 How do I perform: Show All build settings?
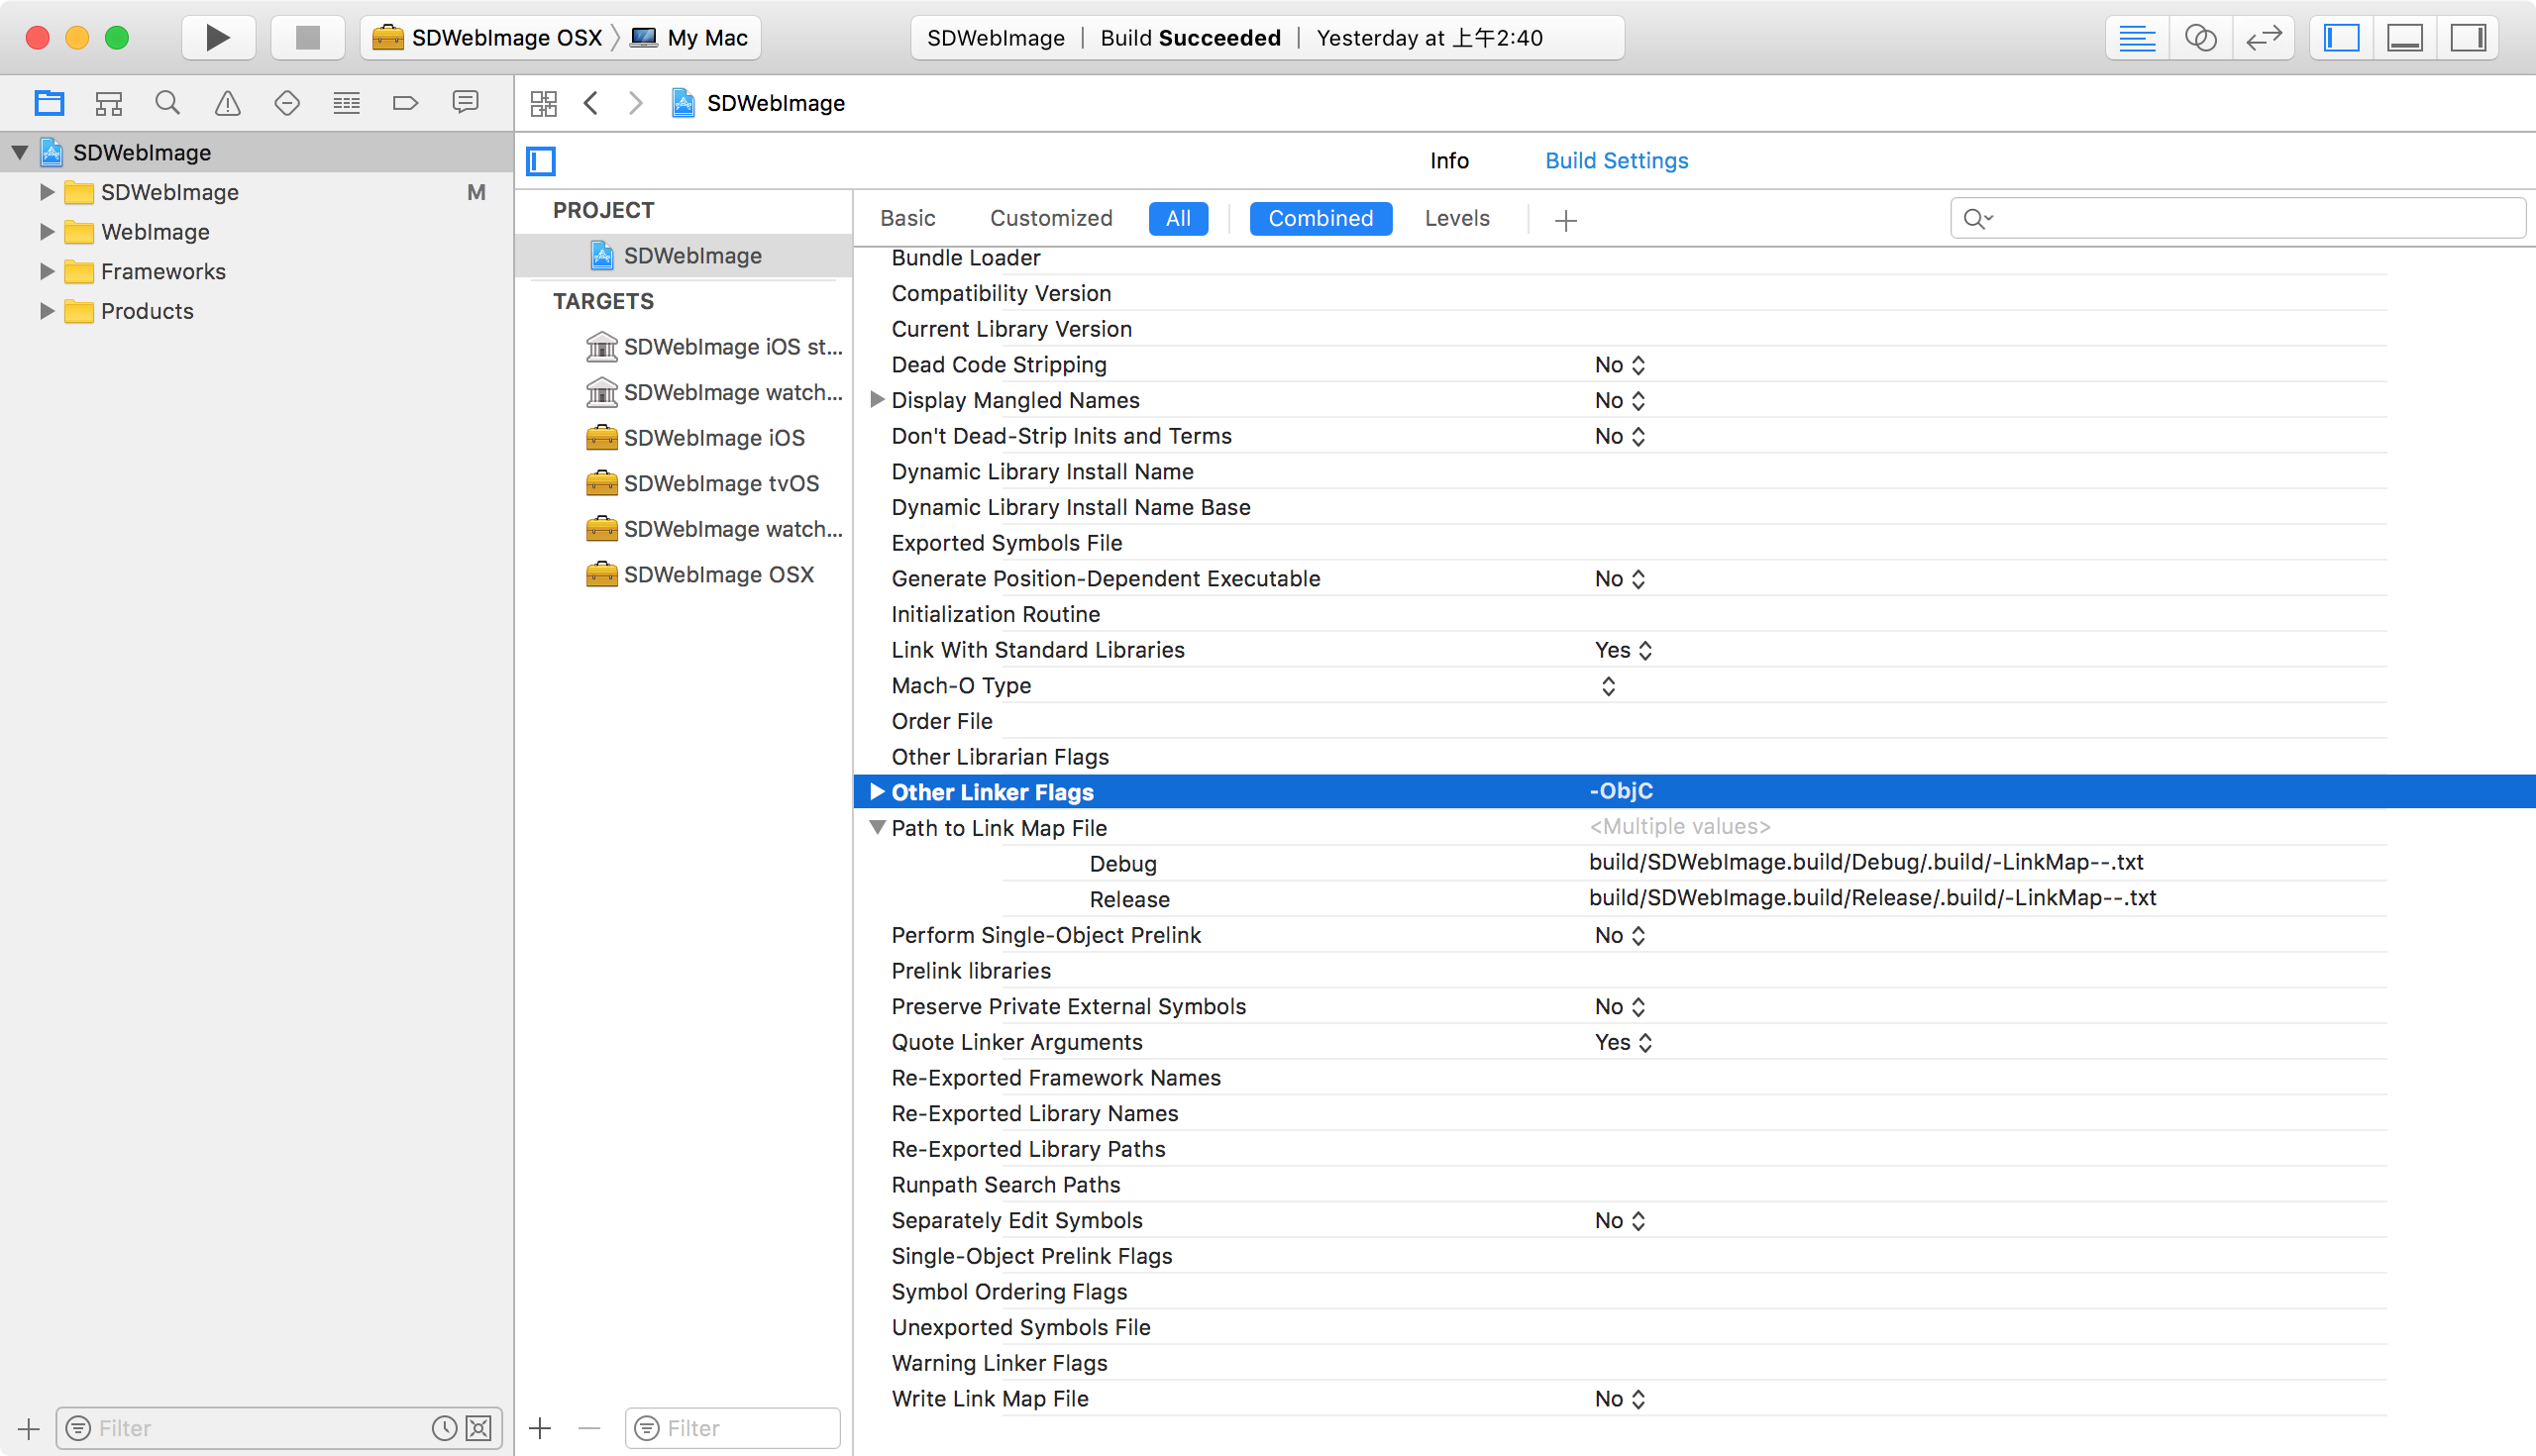tap(1178, 218)
